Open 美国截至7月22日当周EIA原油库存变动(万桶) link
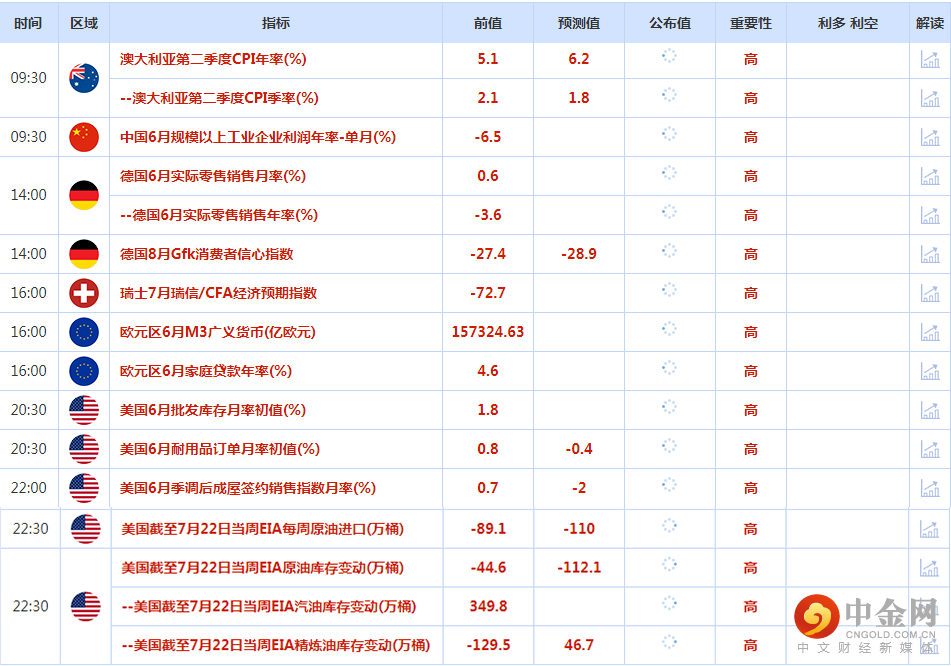951x666 pixels. click(x=263, y=568)
